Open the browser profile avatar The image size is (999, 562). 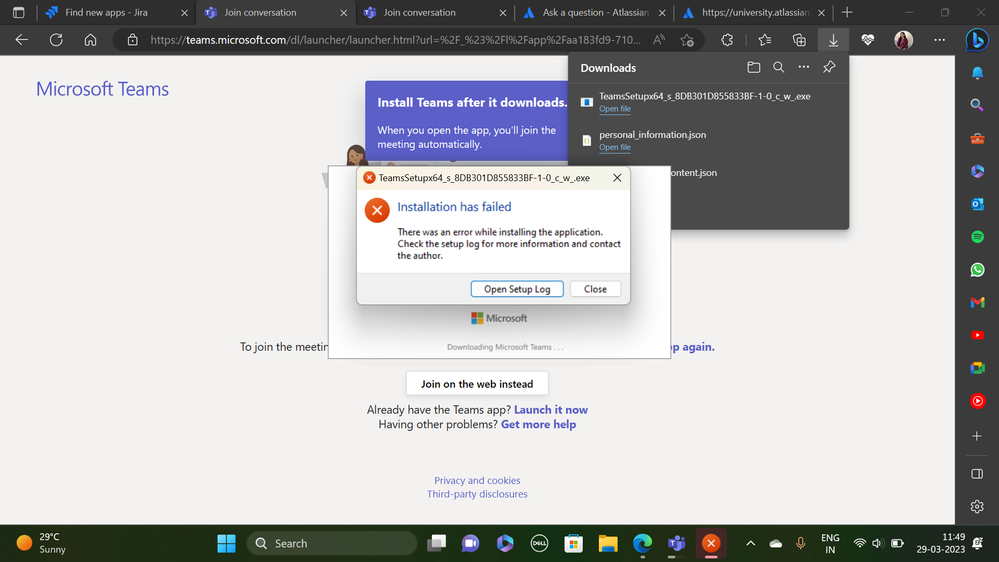click(903, 40)
